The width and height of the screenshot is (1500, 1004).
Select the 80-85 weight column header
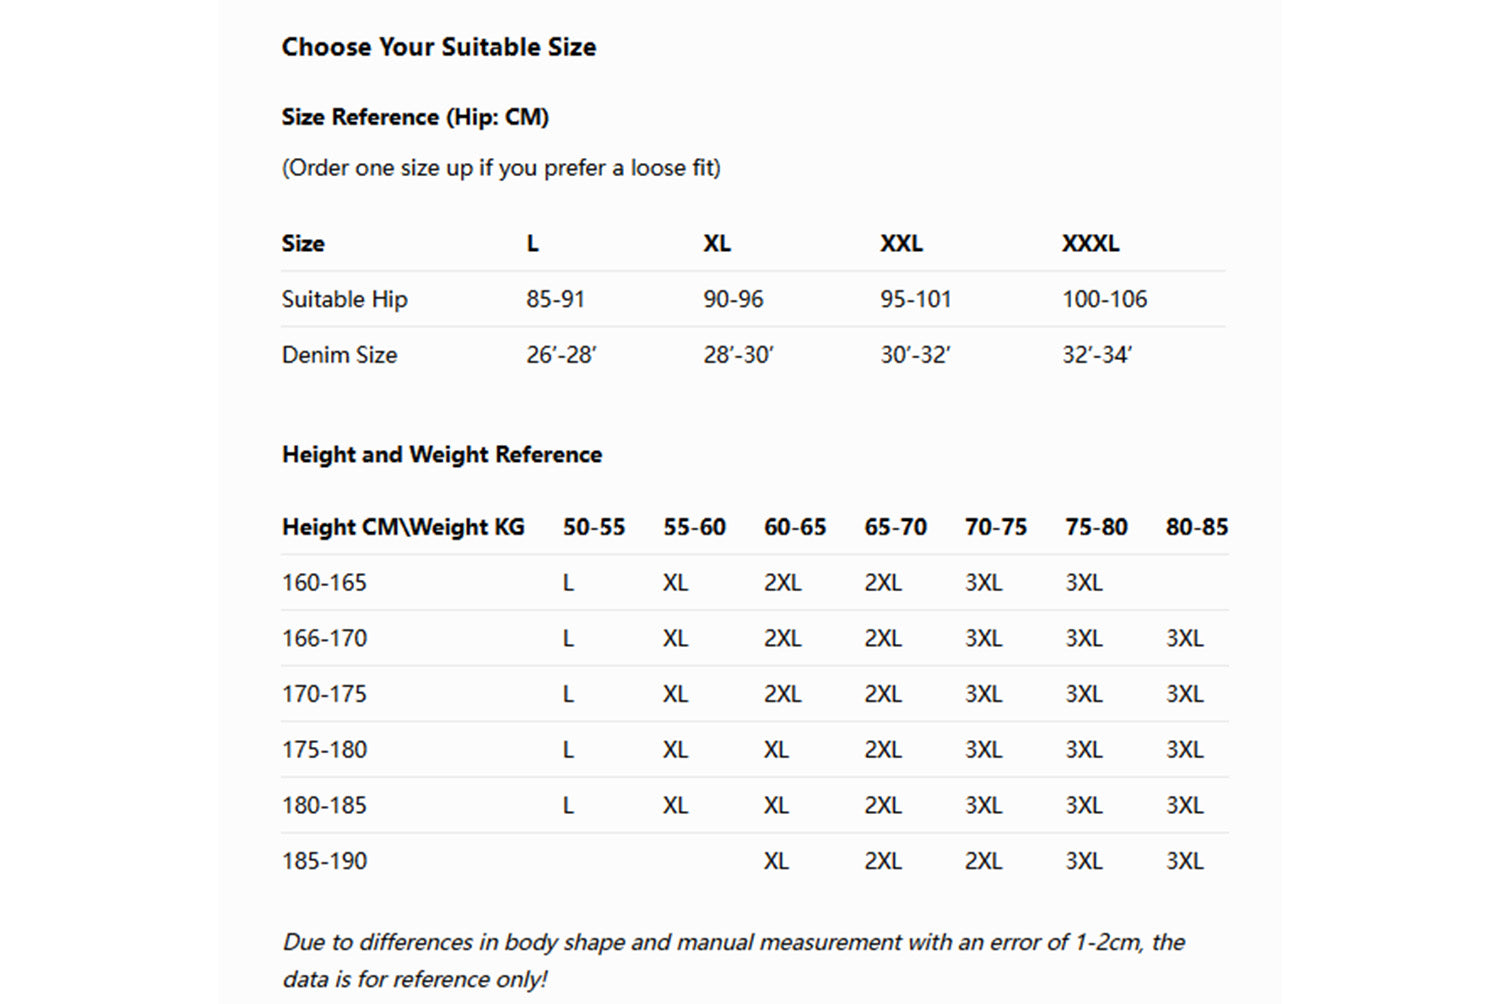coord(1196,527)
